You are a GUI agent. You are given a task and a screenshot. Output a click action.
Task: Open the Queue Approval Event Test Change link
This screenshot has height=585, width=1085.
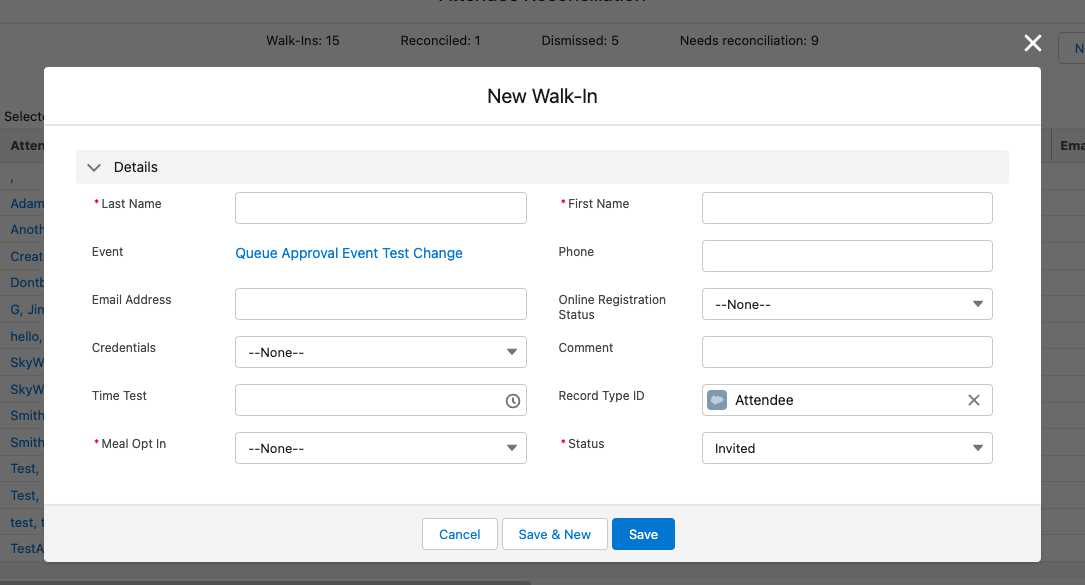pos(349,253)
